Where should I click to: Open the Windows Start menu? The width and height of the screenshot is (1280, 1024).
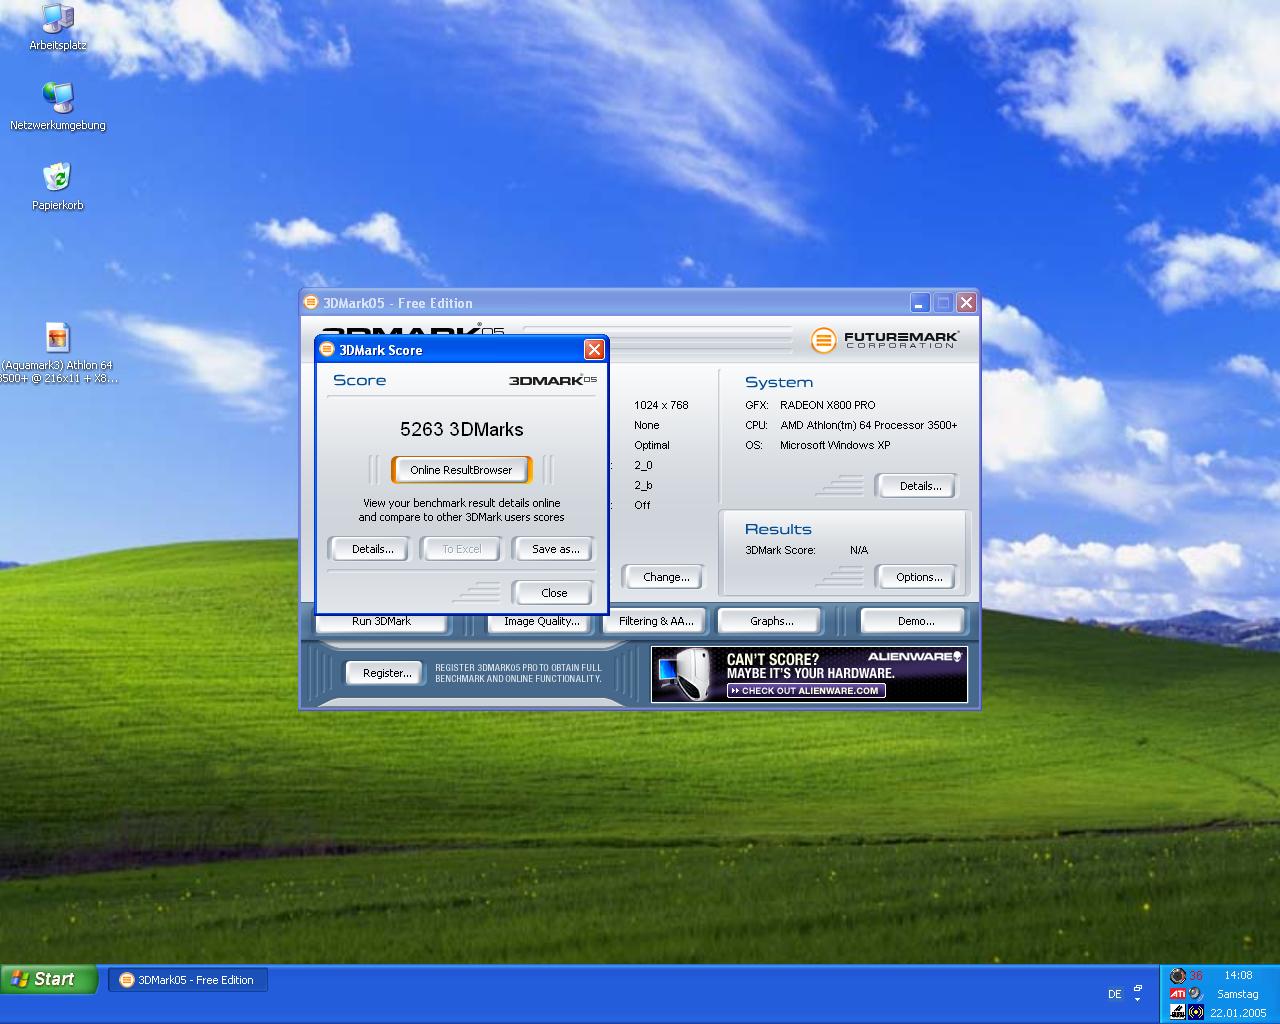[x=49, y=980]
